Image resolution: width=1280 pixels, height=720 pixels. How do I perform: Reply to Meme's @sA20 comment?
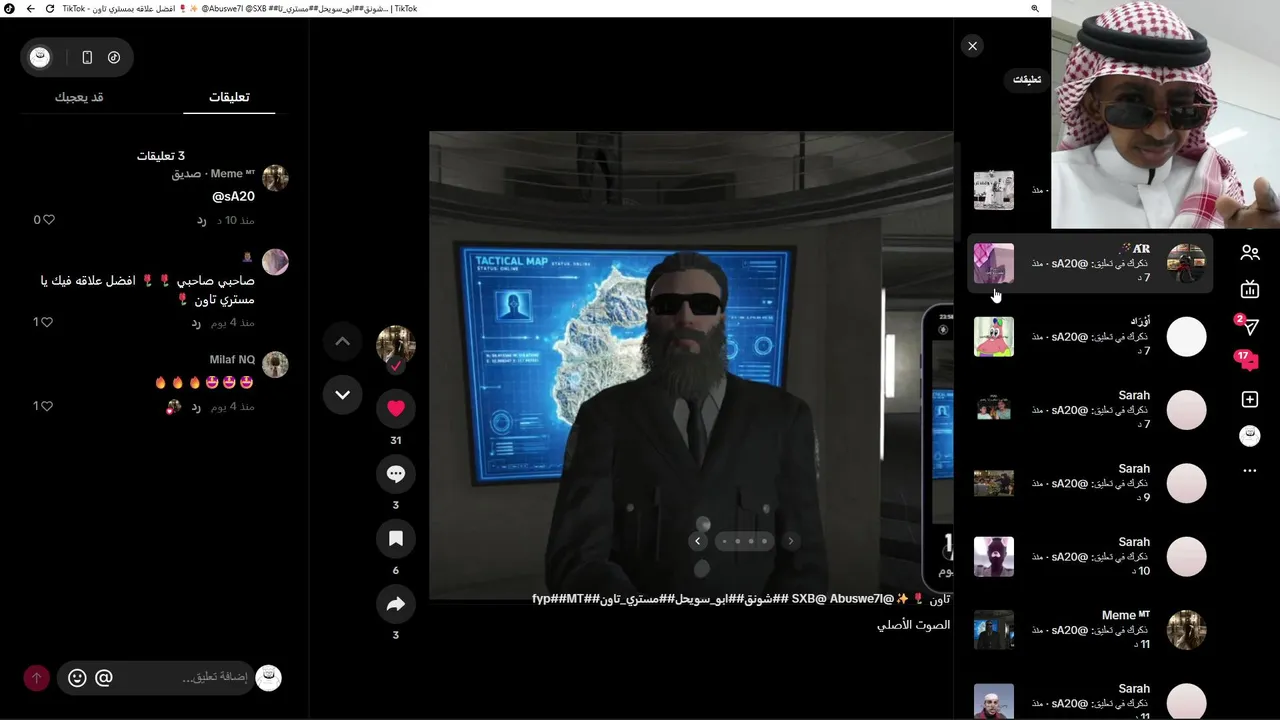[201, 220]
